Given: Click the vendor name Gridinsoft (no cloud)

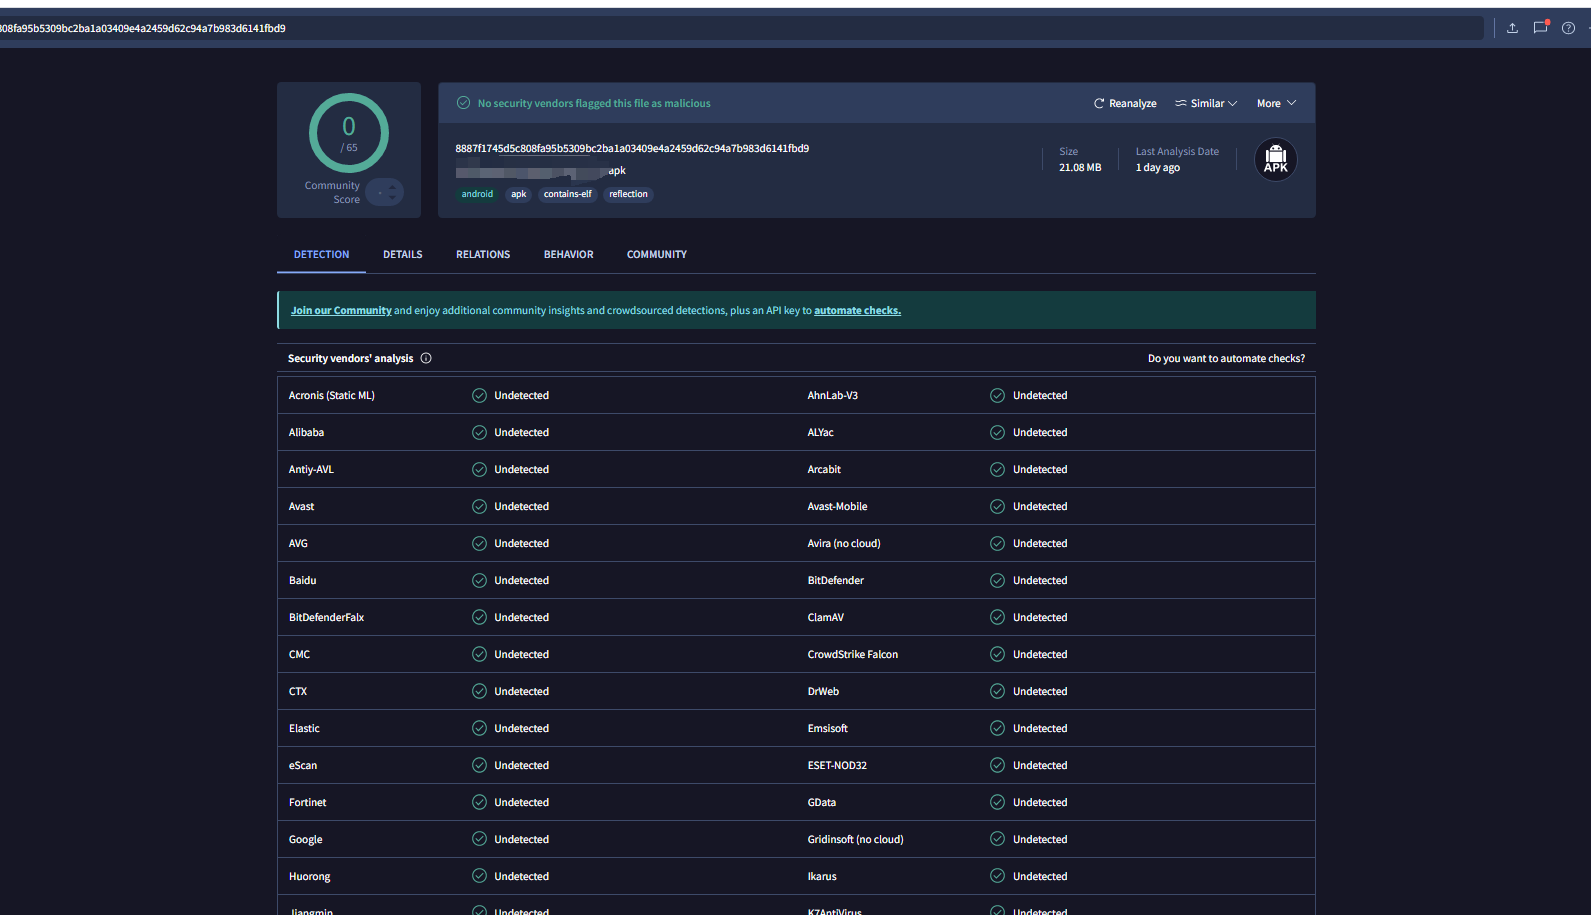Looking at the screenshot, I should click(x=855, y=839).
